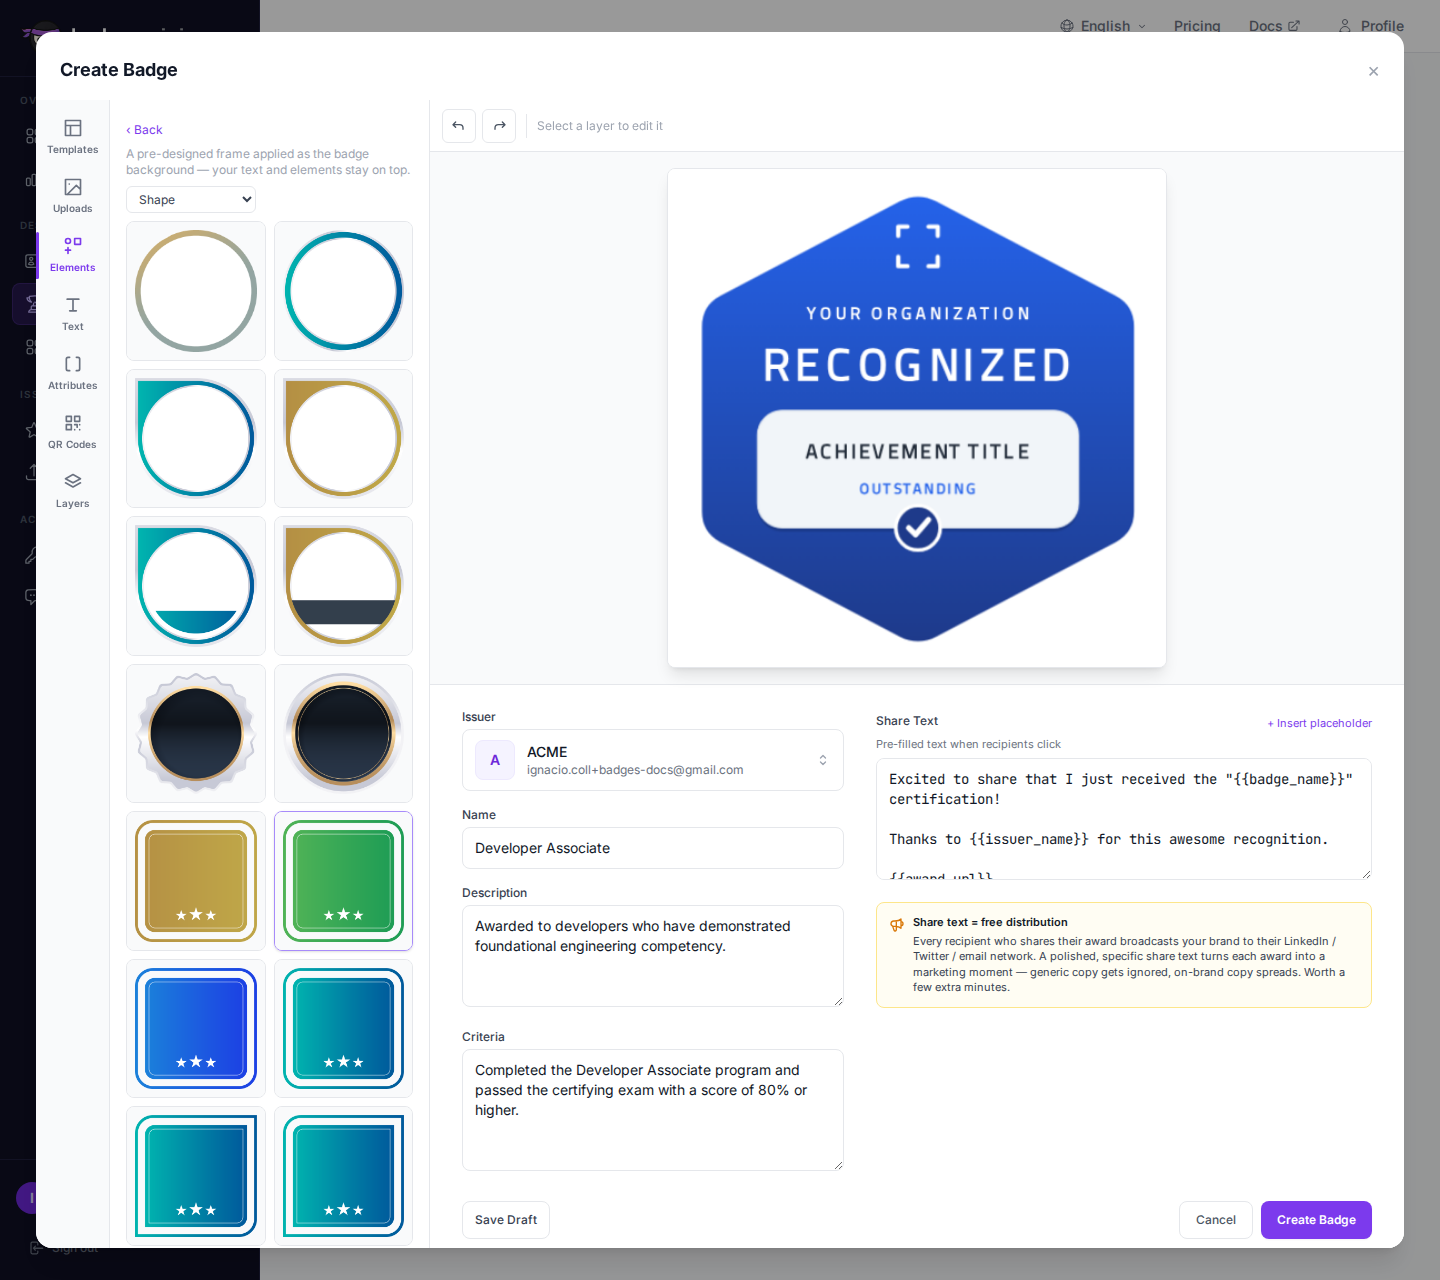
Task: Open the Layers panel icon
Action: [73, 482]
